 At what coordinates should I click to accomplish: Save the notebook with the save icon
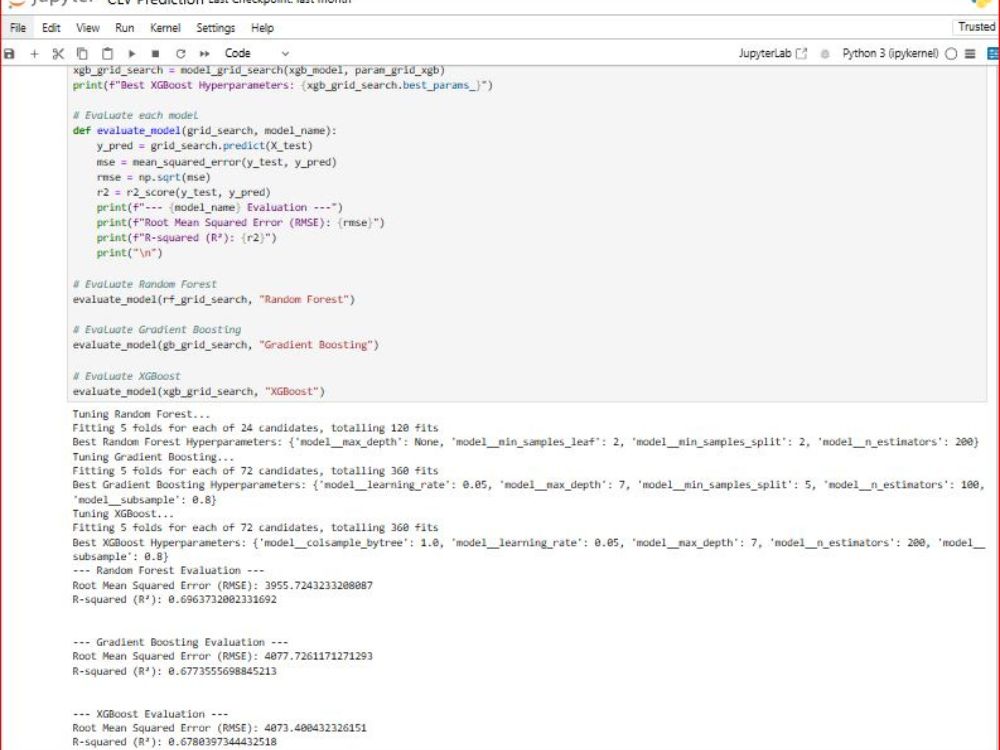click(9, 54)
